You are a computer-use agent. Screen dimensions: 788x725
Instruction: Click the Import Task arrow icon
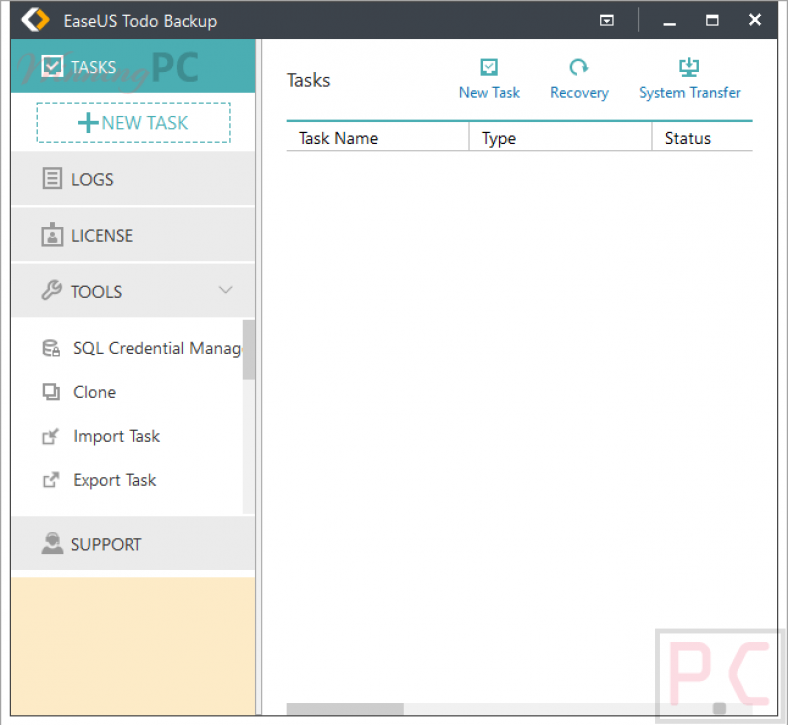[51, 436]
